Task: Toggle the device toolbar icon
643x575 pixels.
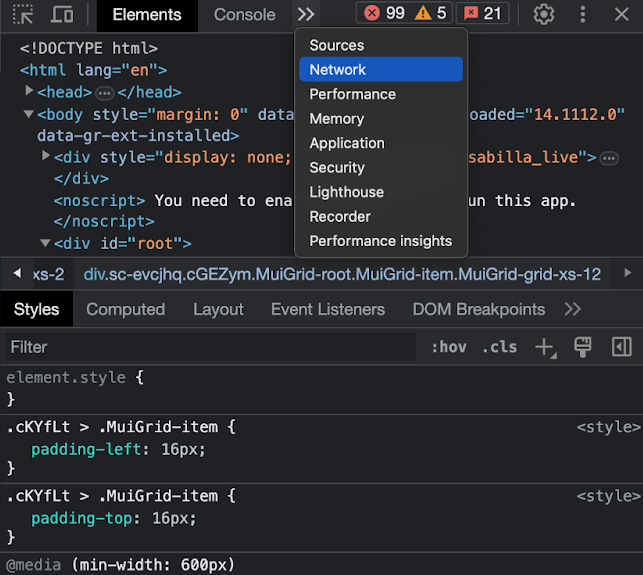Action: [x=62, y=14]
